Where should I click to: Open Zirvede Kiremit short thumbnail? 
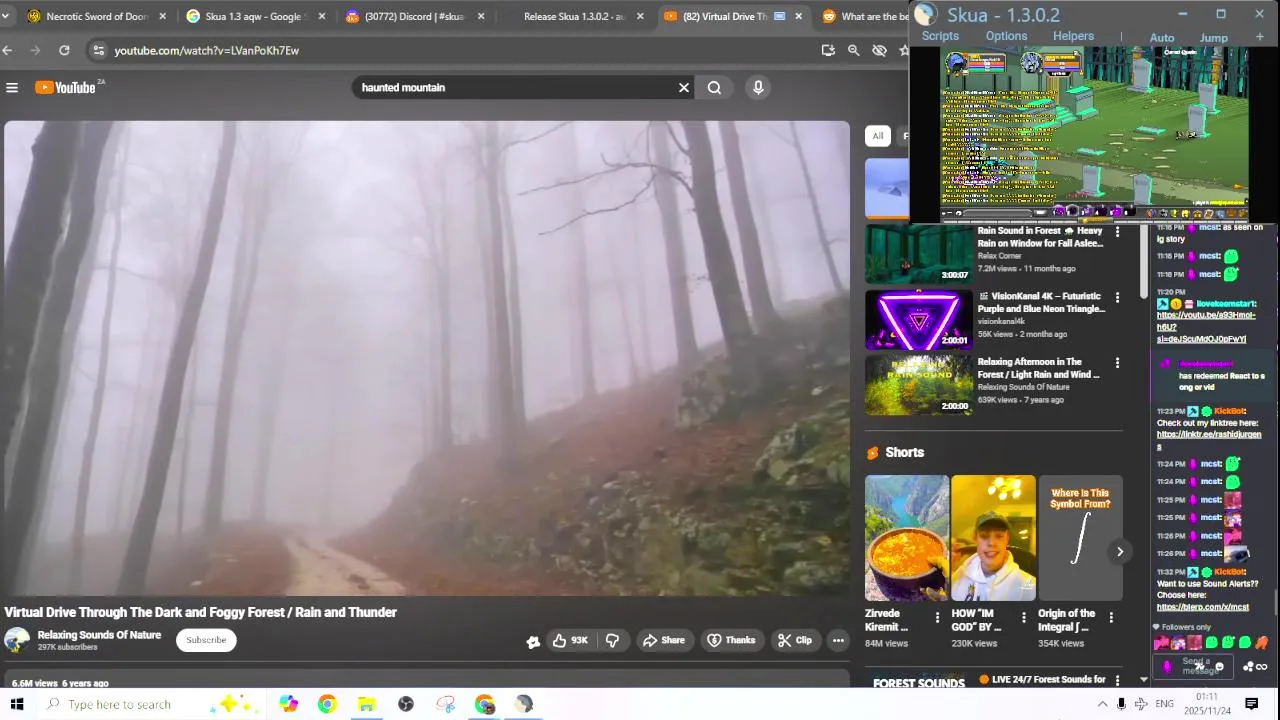[906, 538]
